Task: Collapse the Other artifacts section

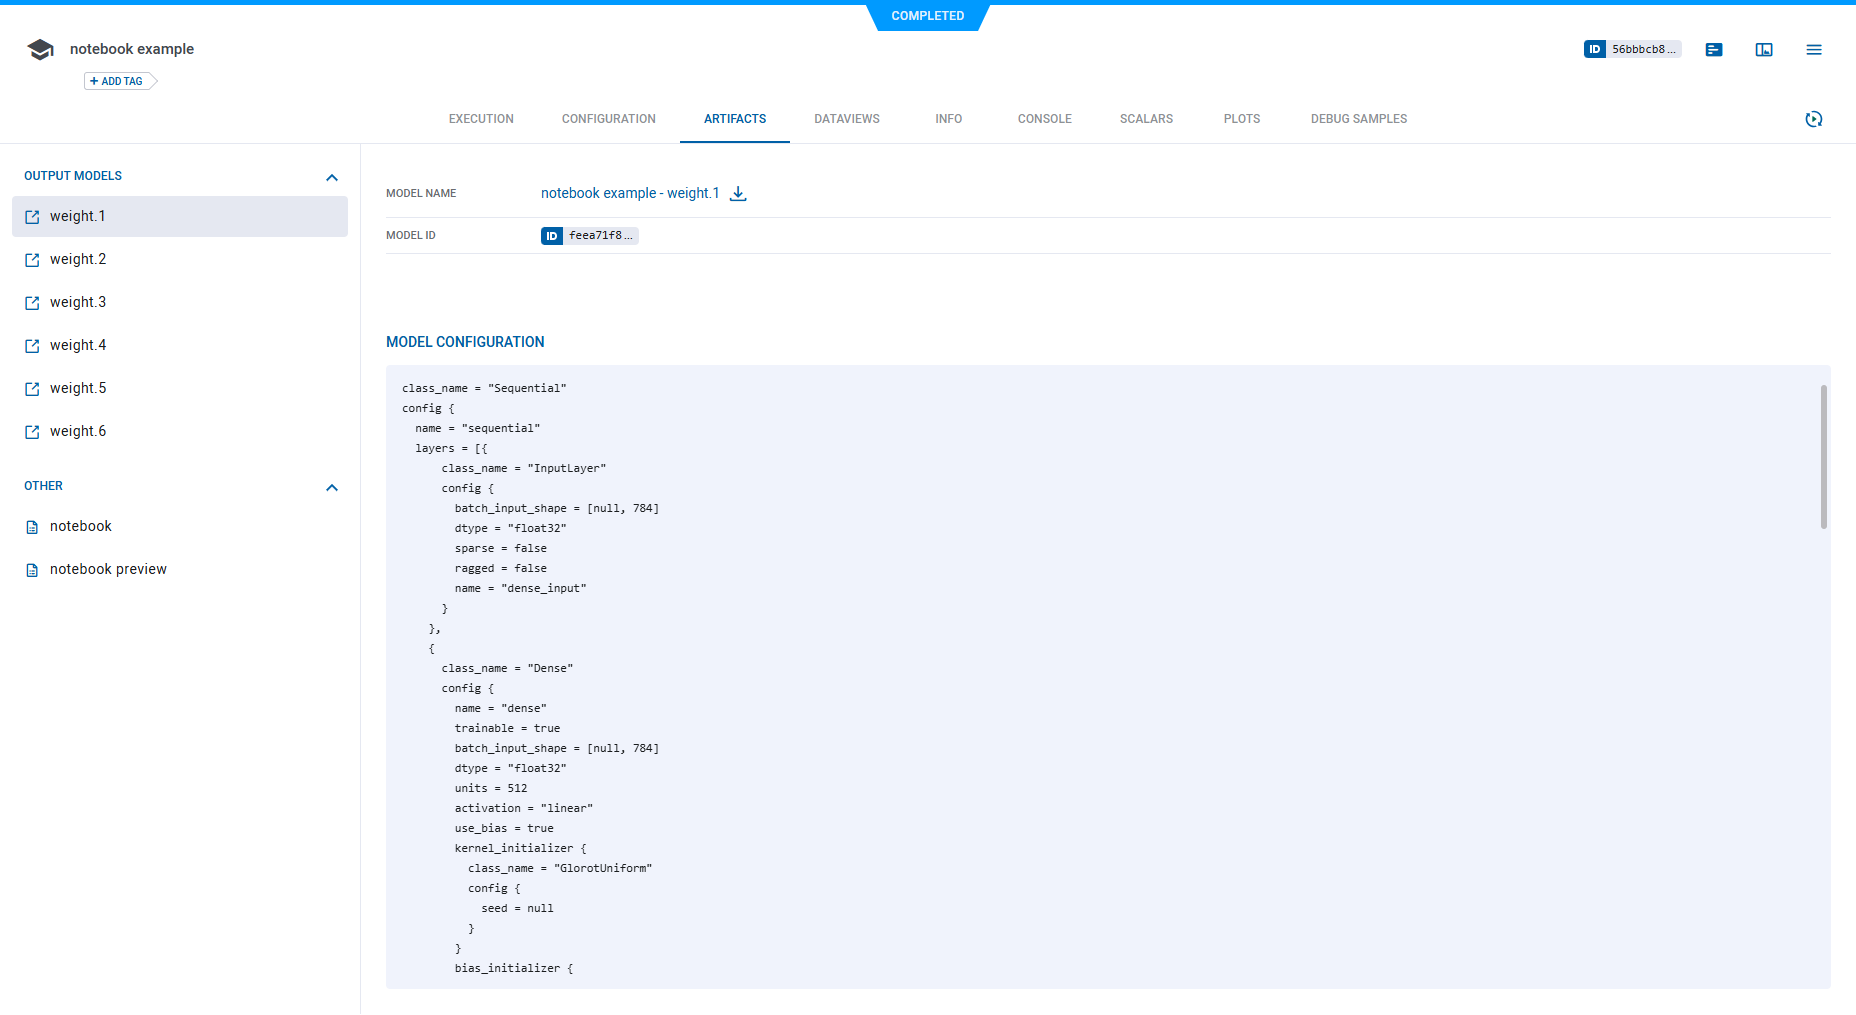Action: 332,487
